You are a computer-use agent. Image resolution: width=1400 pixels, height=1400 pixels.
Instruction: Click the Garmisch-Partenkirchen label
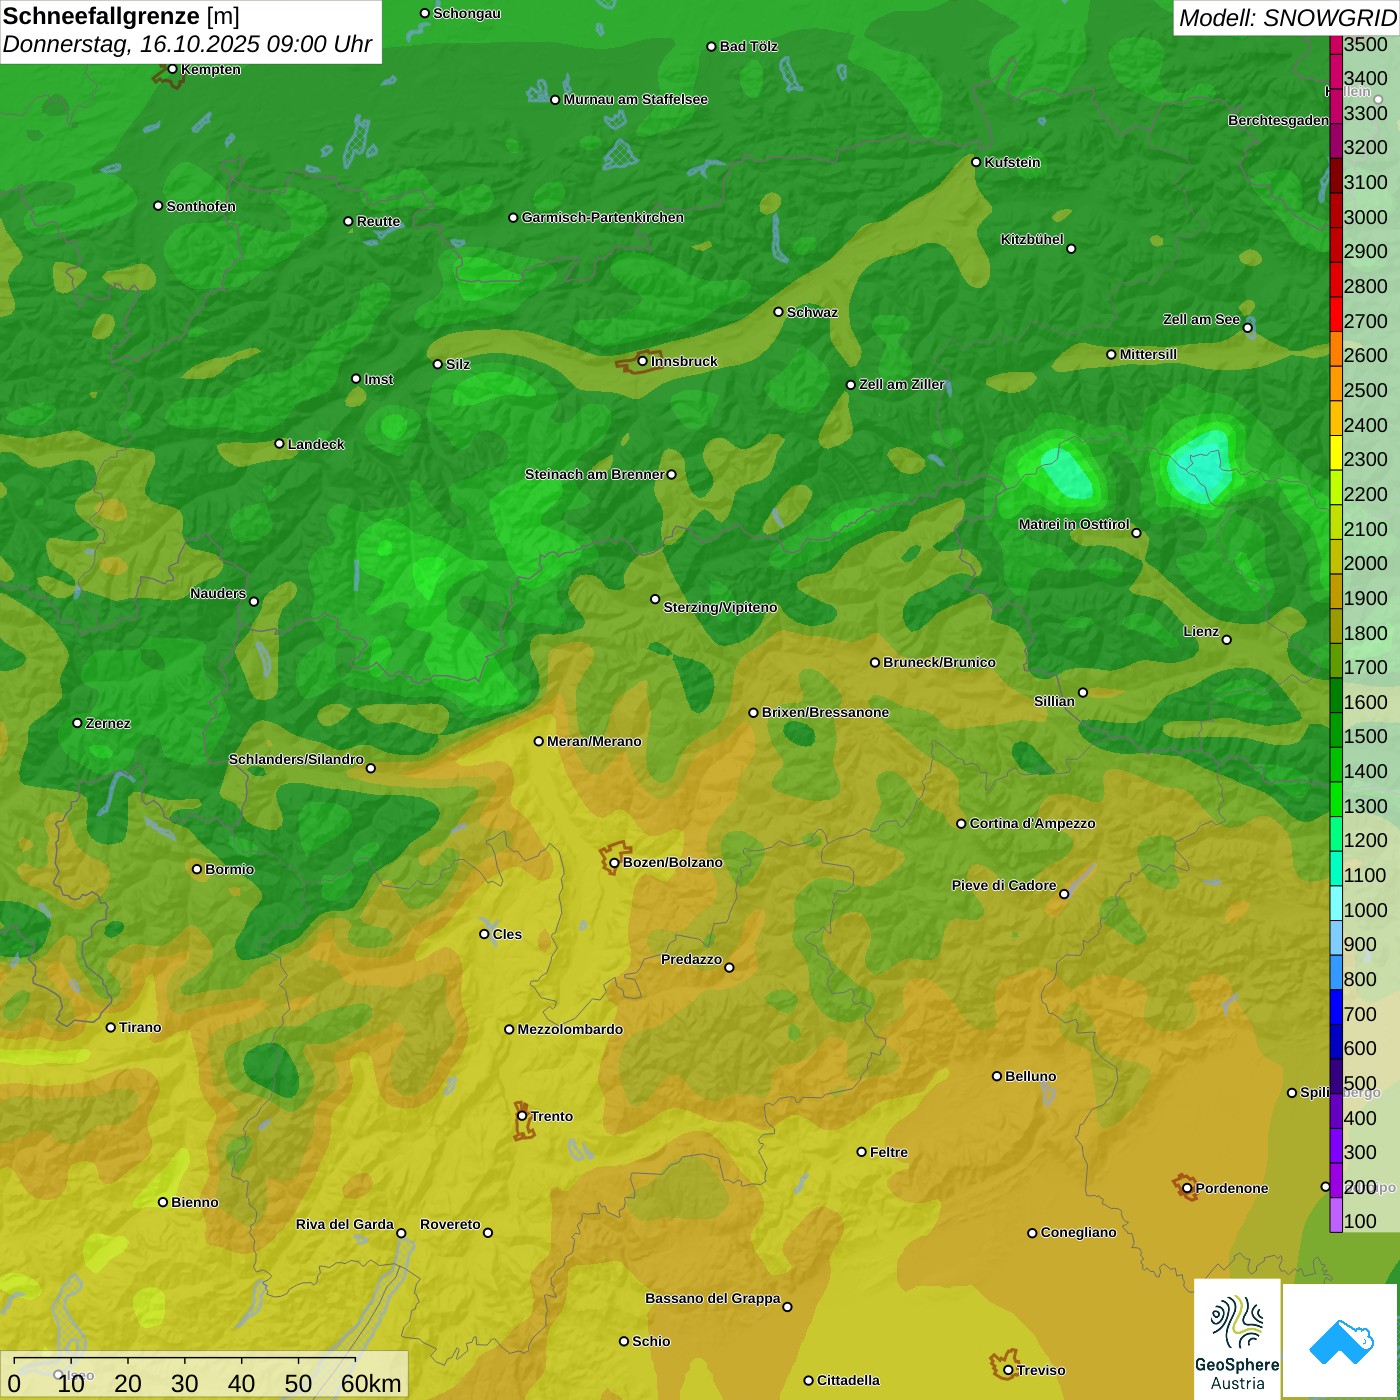pyautogui.click(x=603, y=217)
